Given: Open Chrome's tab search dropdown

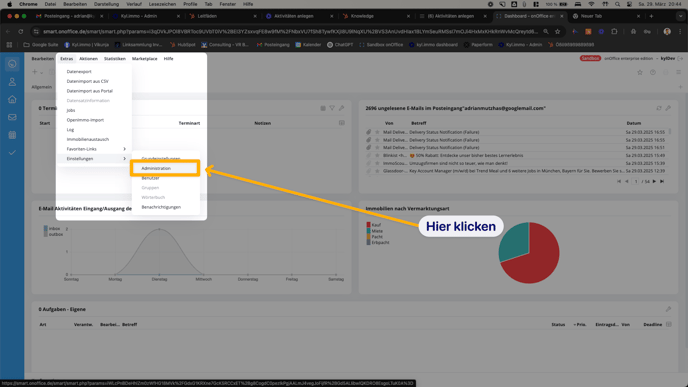Looking at the screenshot, I should click(x=680, y=16).
